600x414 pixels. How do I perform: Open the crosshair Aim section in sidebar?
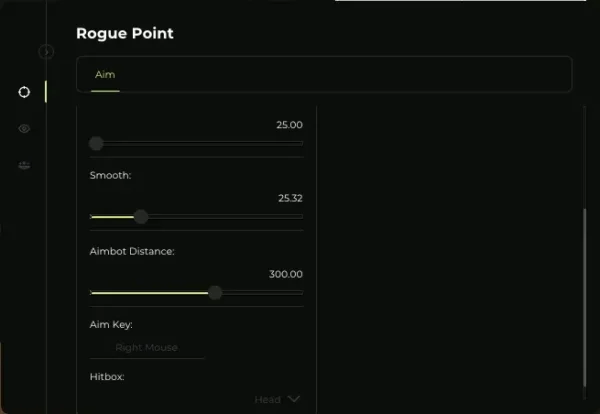24,92
